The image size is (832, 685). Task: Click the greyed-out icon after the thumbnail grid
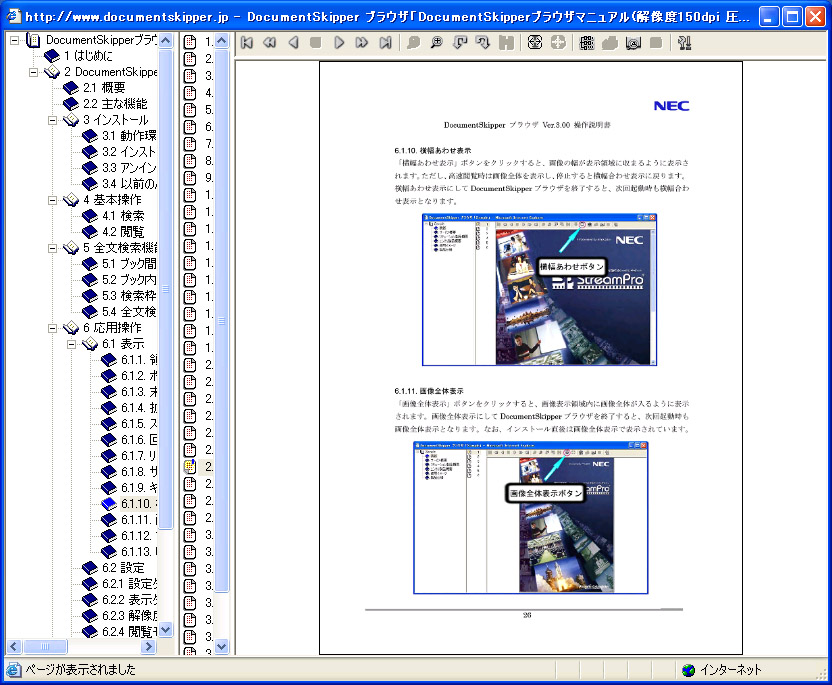pos(610,42)
